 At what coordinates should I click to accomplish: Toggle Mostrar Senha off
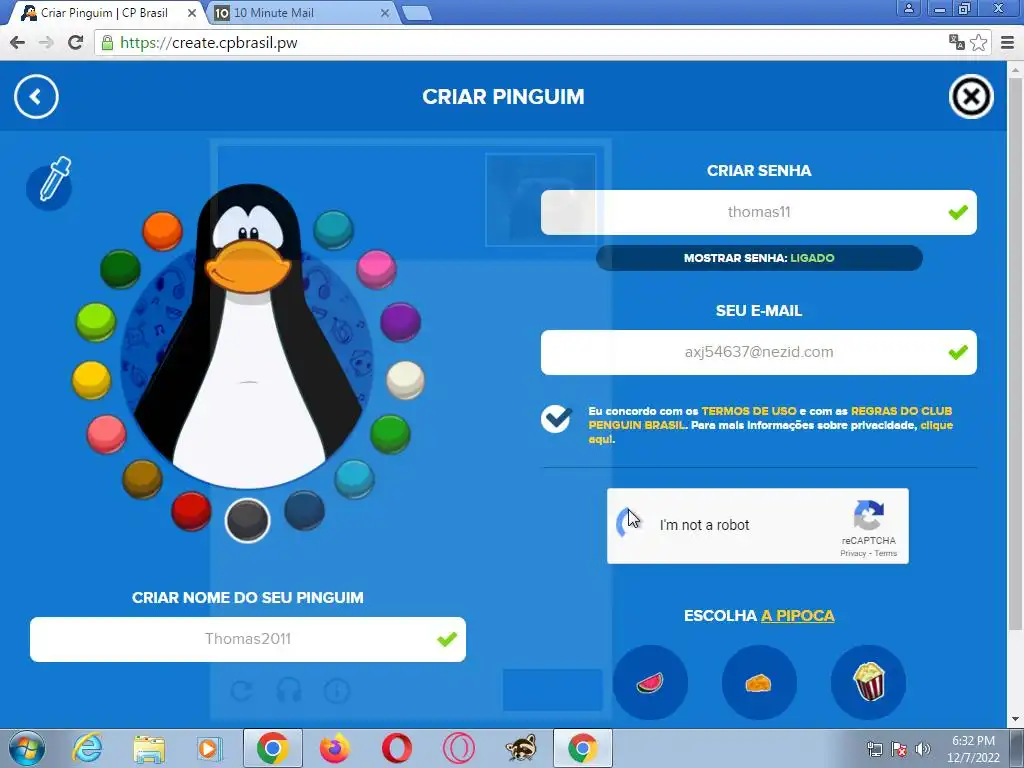[759, 258]
